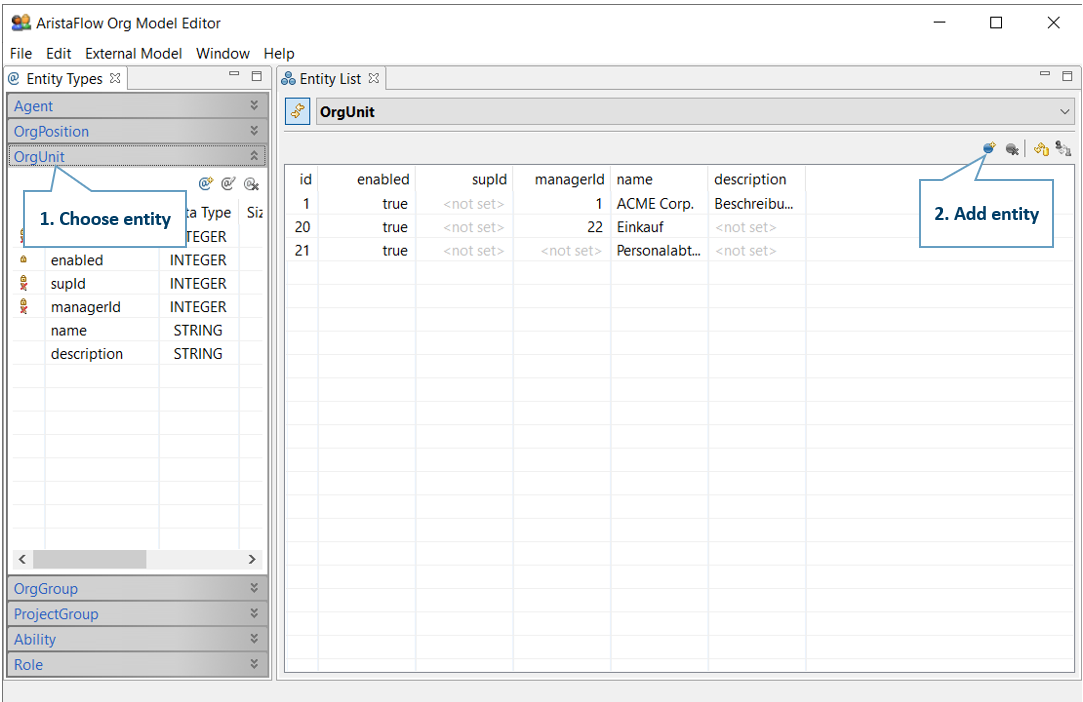
Task: Click the delete attribute icon
Action: click(251, 184)
